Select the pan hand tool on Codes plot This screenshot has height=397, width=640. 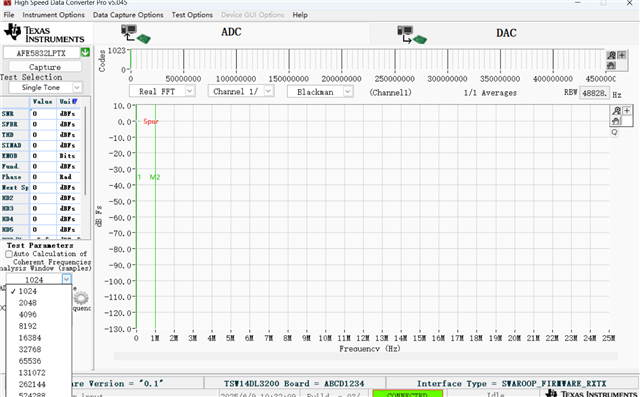(611, 65)
